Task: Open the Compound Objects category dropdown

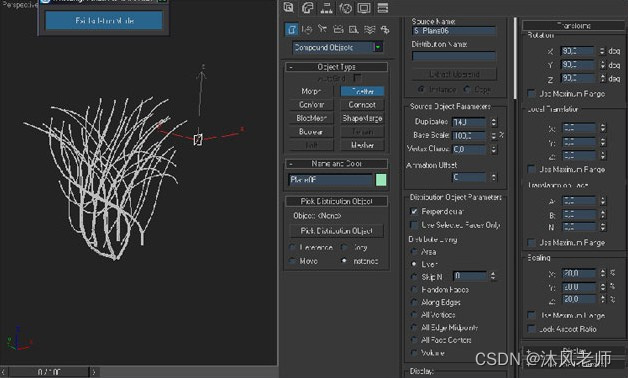Action: pos(378,47)
